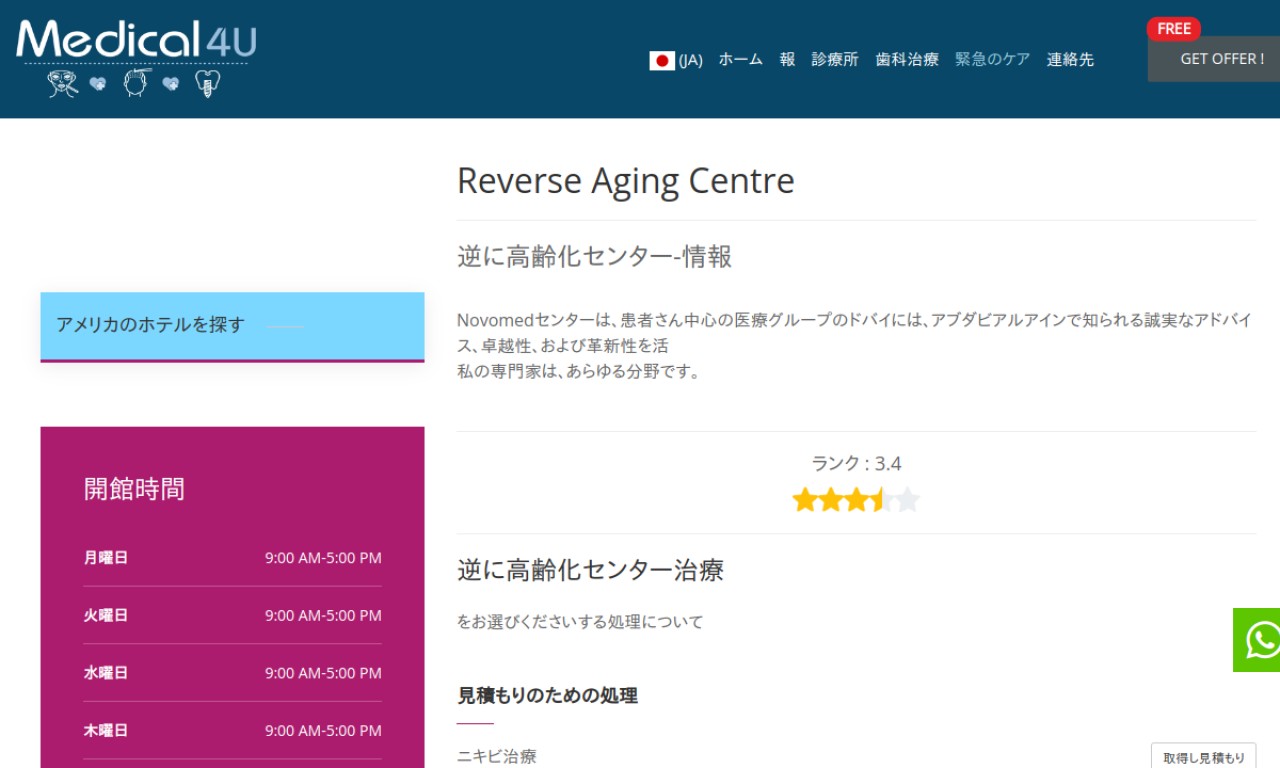Click the Medical4U logo
This screenshot has width=1280, height=768.
(x=136, y=58)
